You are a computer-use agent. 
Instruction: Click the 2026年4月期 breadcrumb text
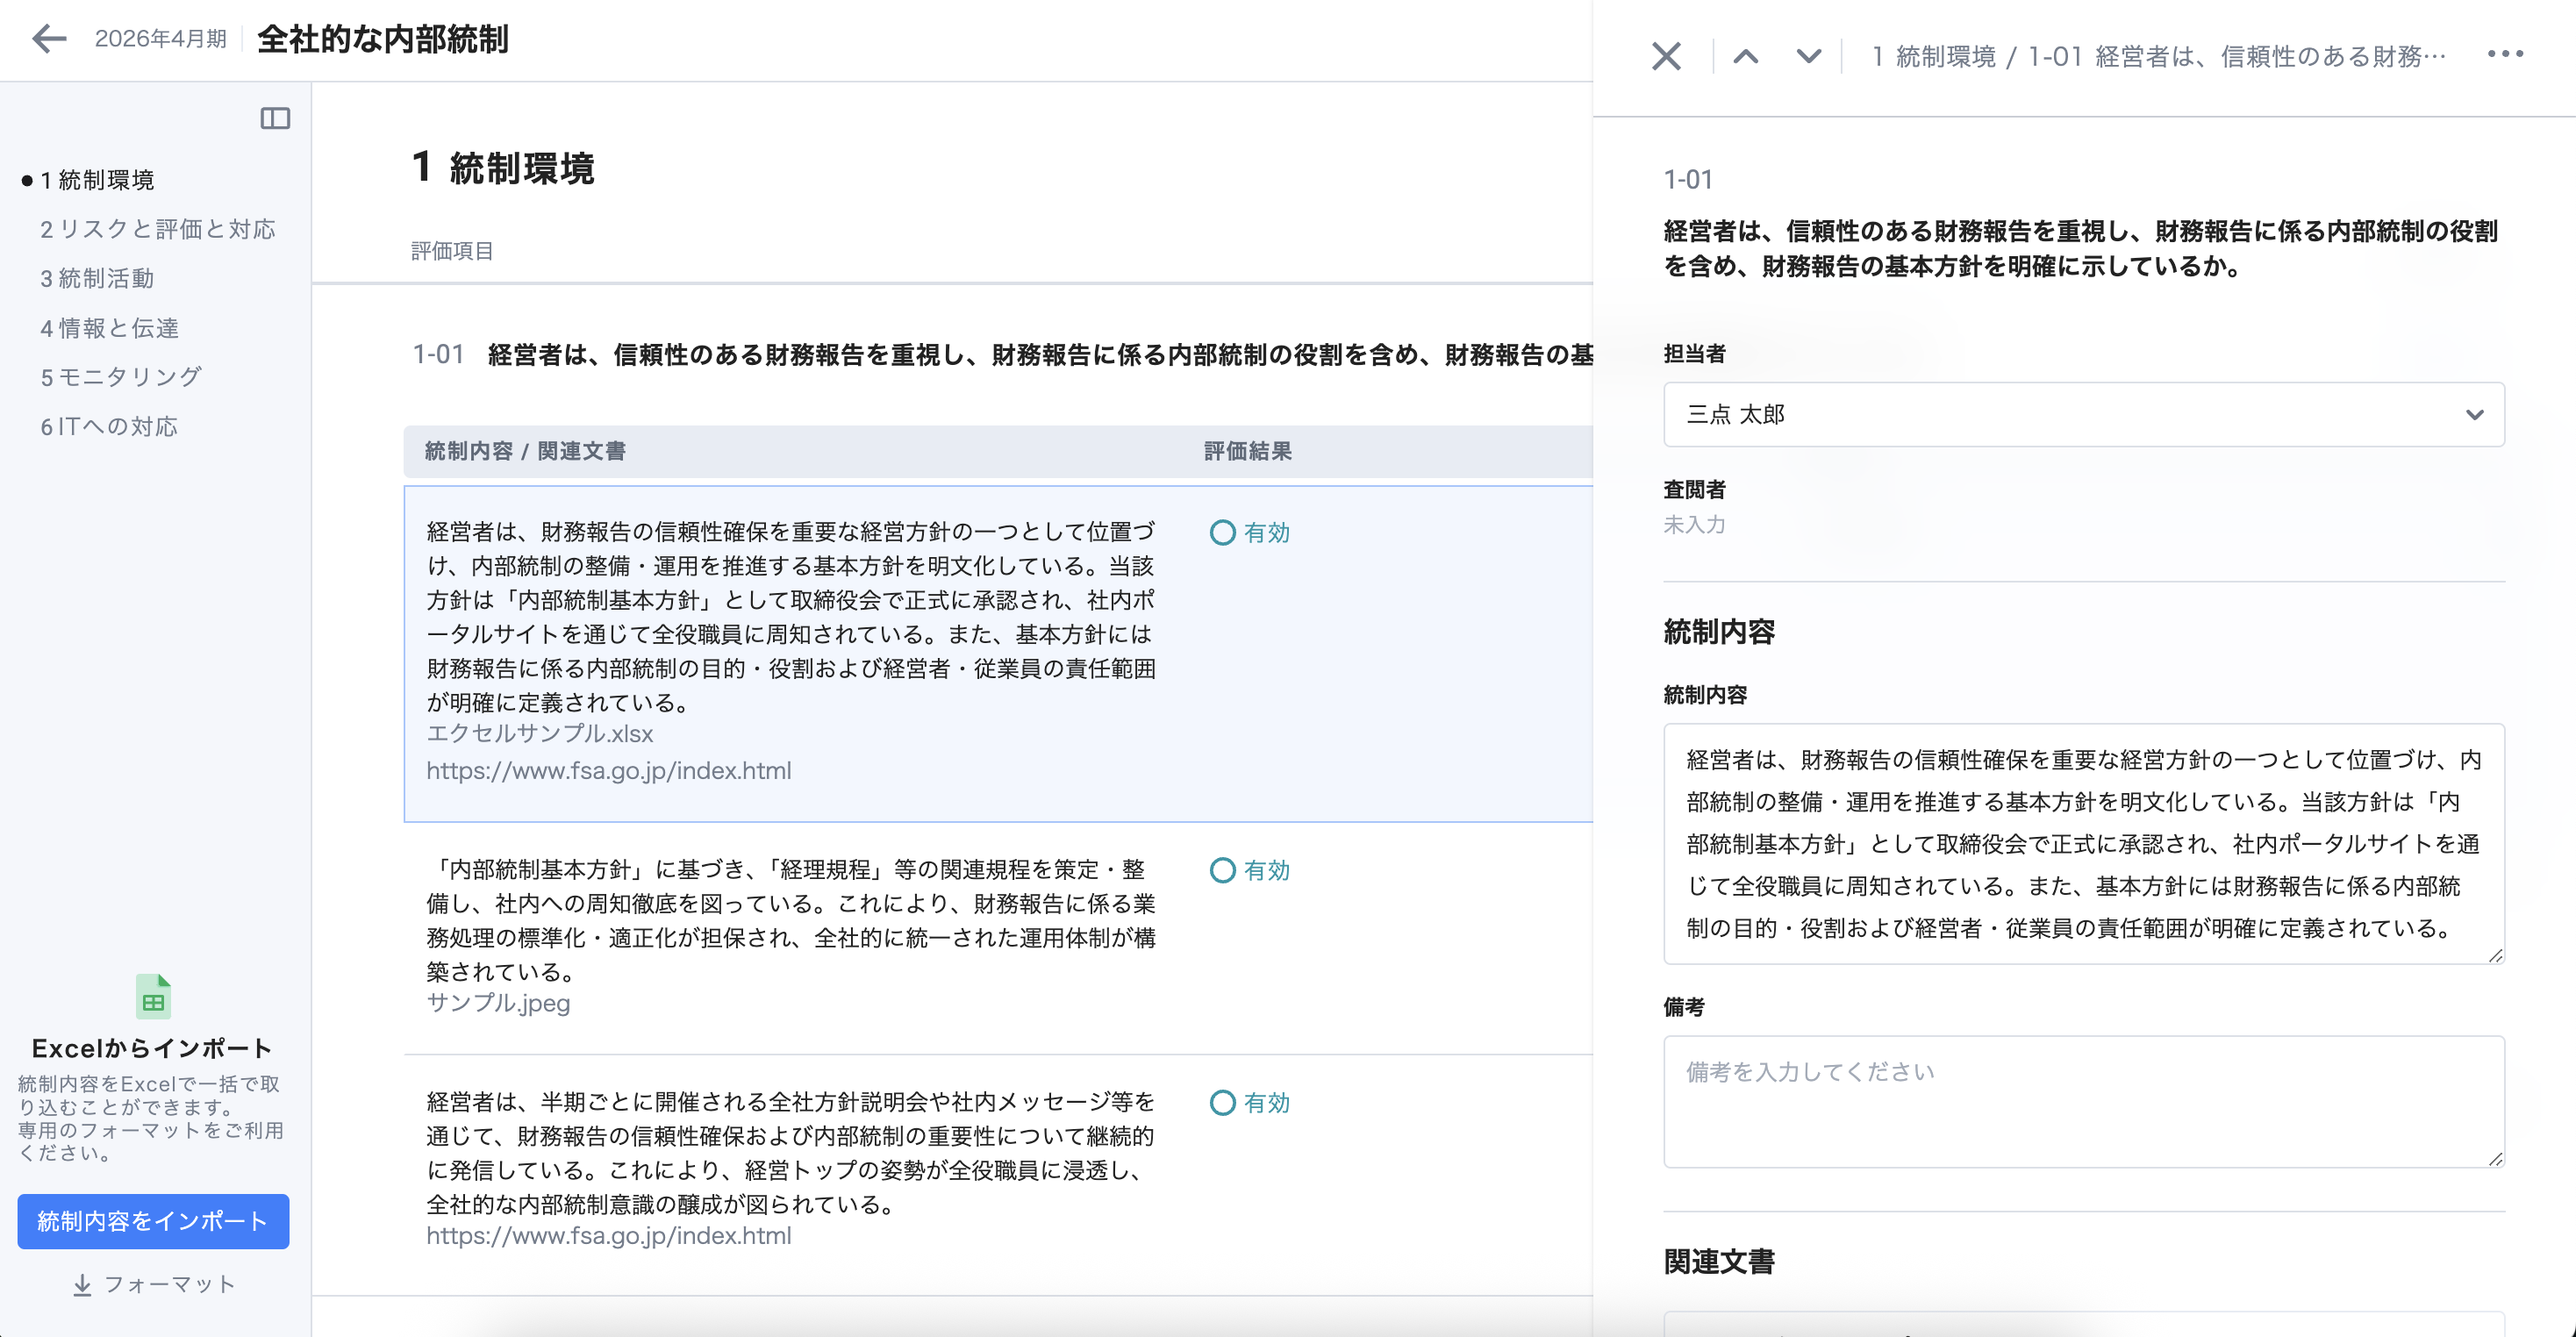161,39
